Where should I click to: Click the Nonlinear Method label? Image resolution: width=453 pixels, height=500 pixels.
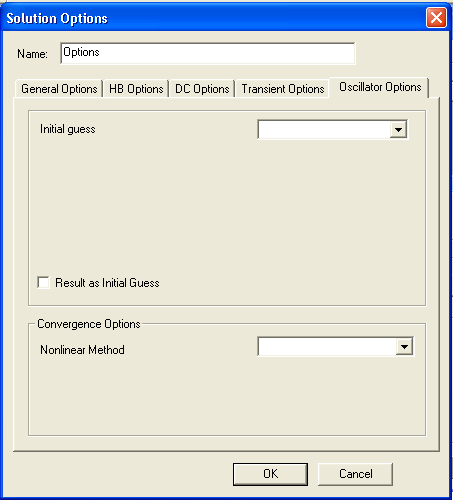(x=82, y=350)
